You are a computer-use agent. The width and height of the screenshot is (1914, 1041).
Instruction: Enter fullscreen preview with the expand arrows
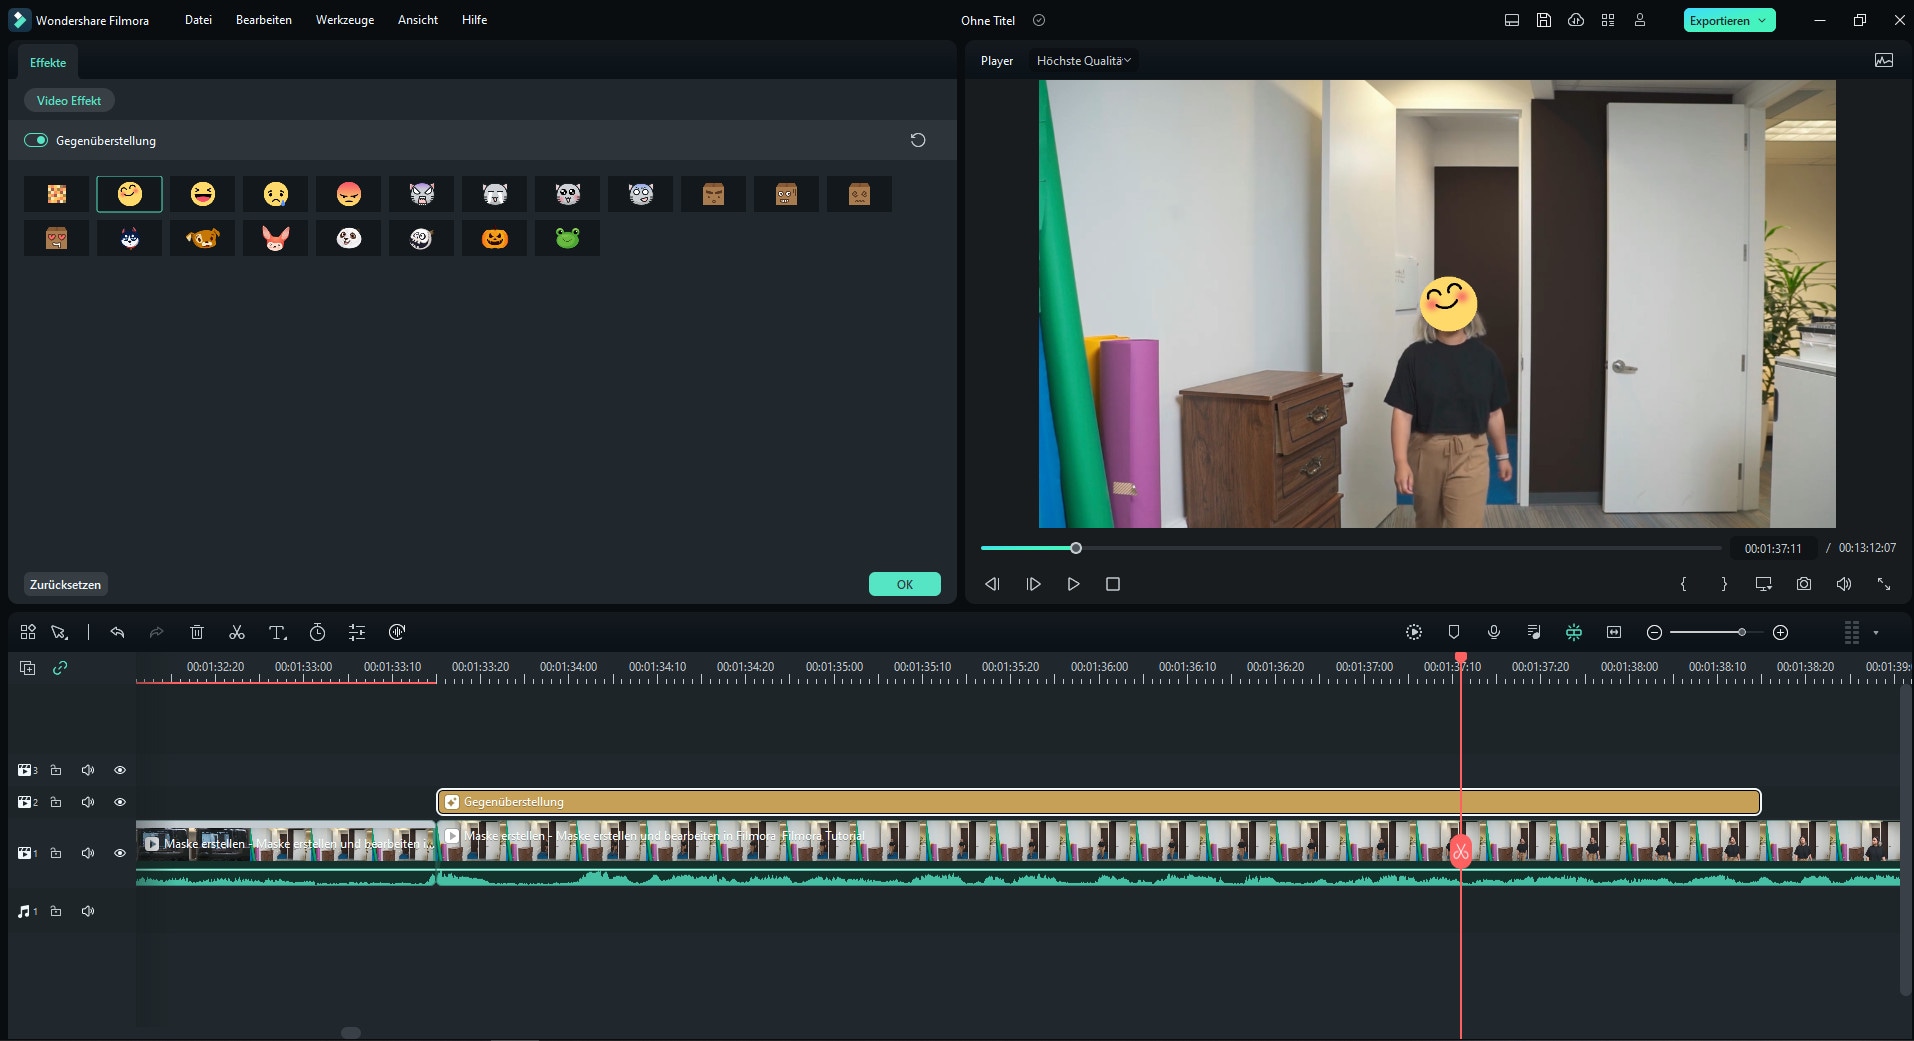pos(1884,584)
